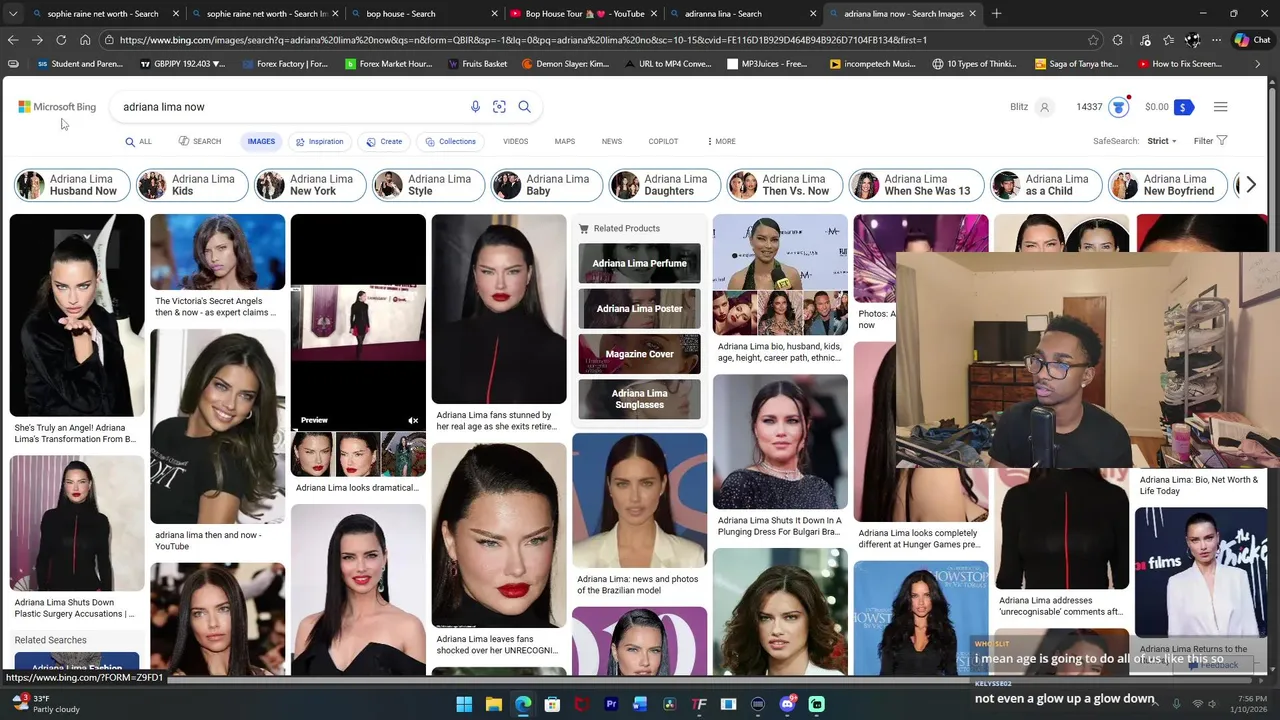Start voice search with the microphone icon
1280x720 pixels.
click(475, 107)
